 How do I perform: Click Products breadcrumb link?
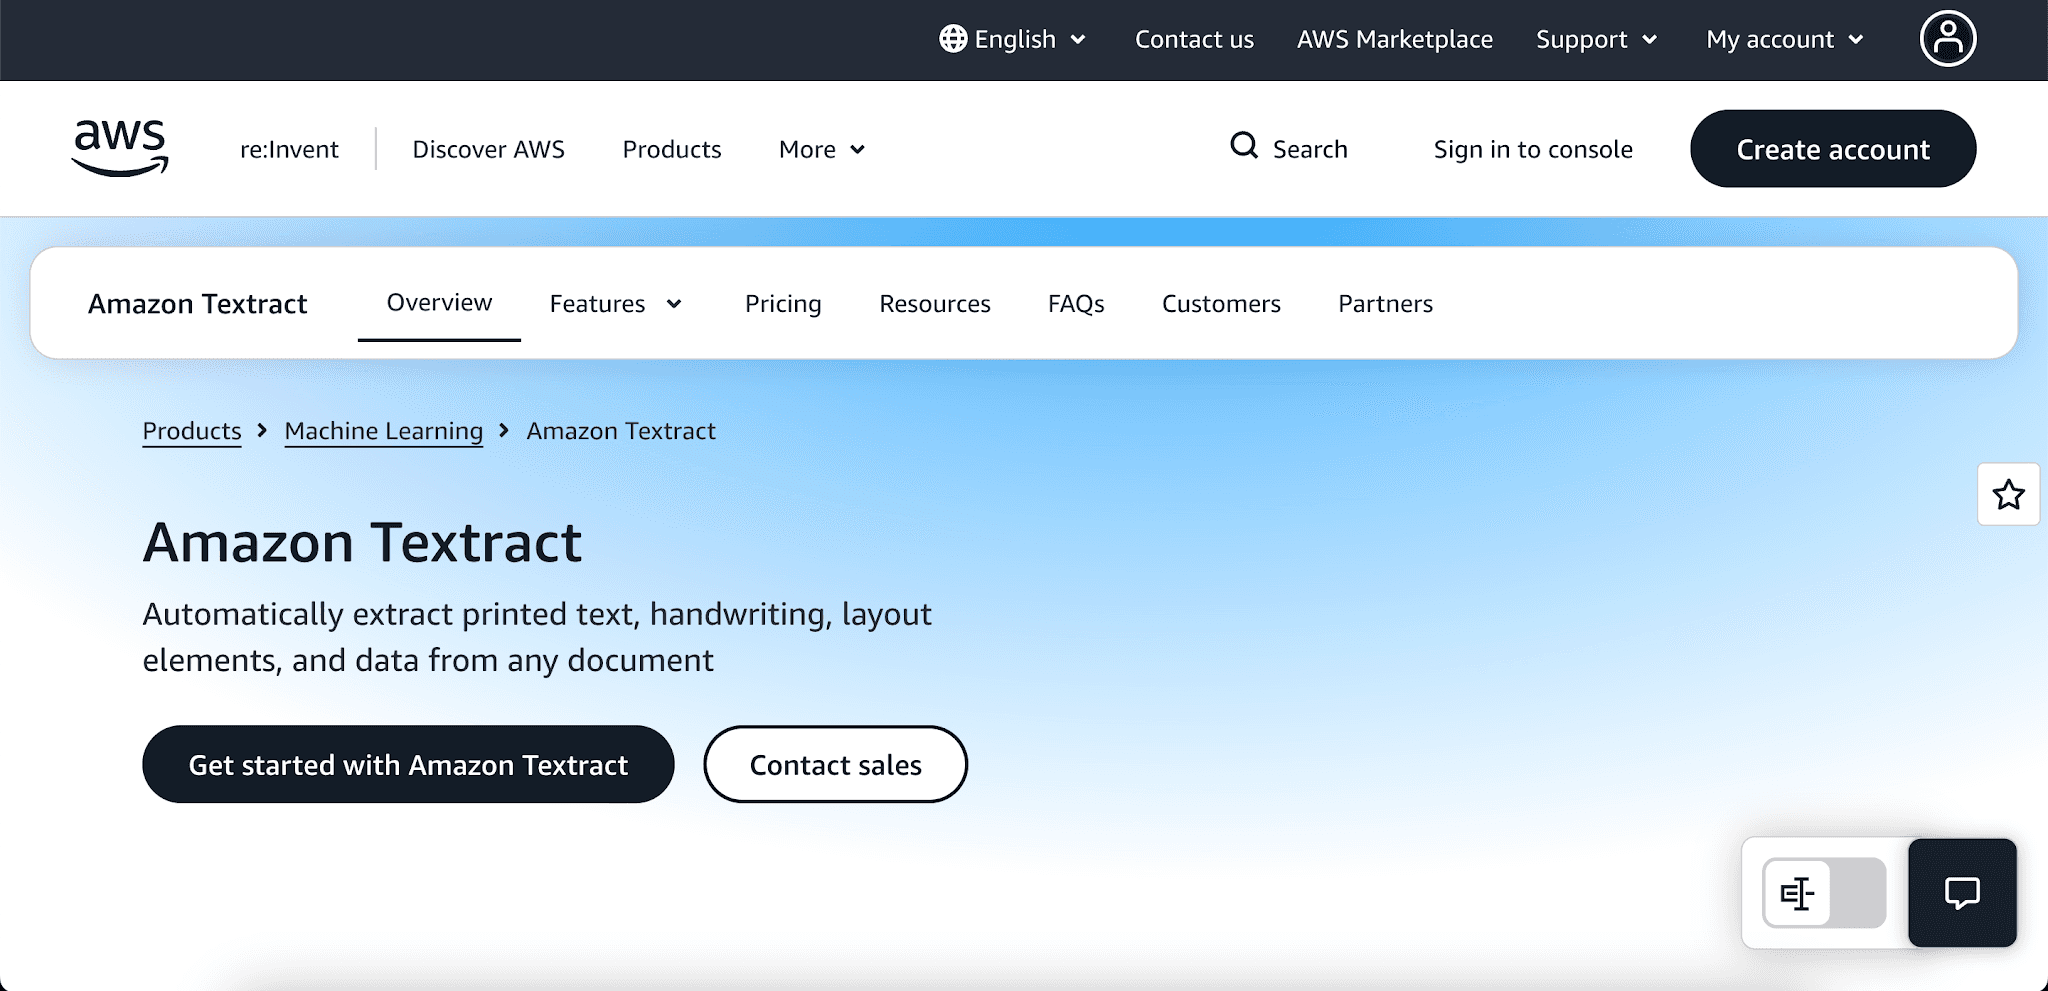(192, 431)
